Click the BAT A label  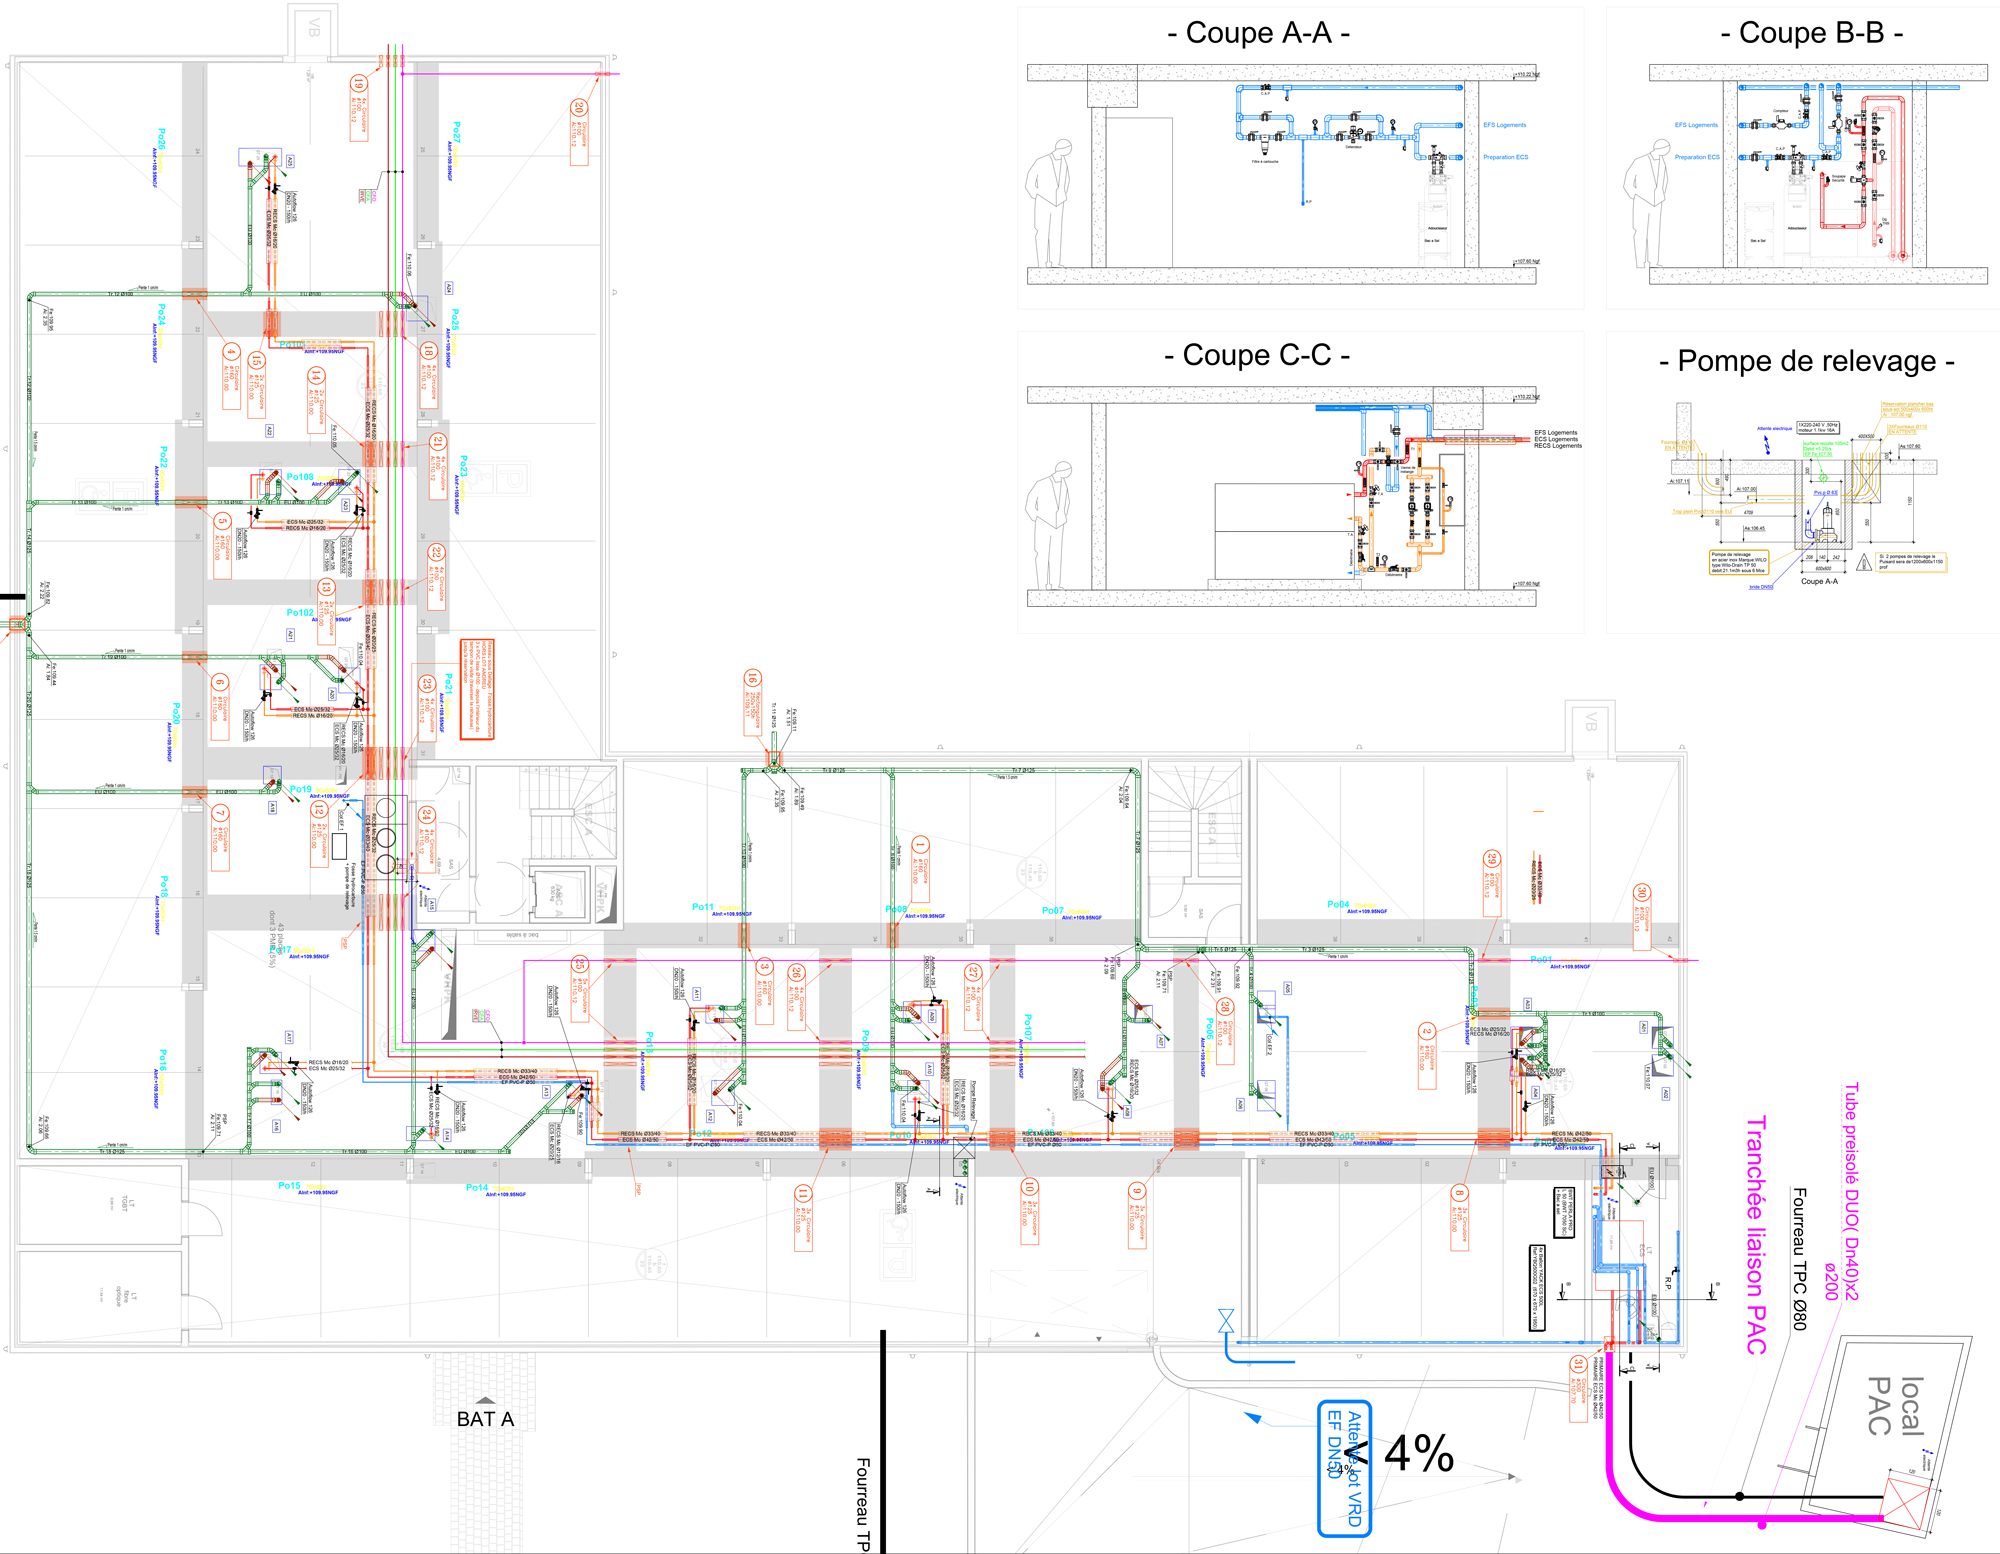click(485, 1419)
